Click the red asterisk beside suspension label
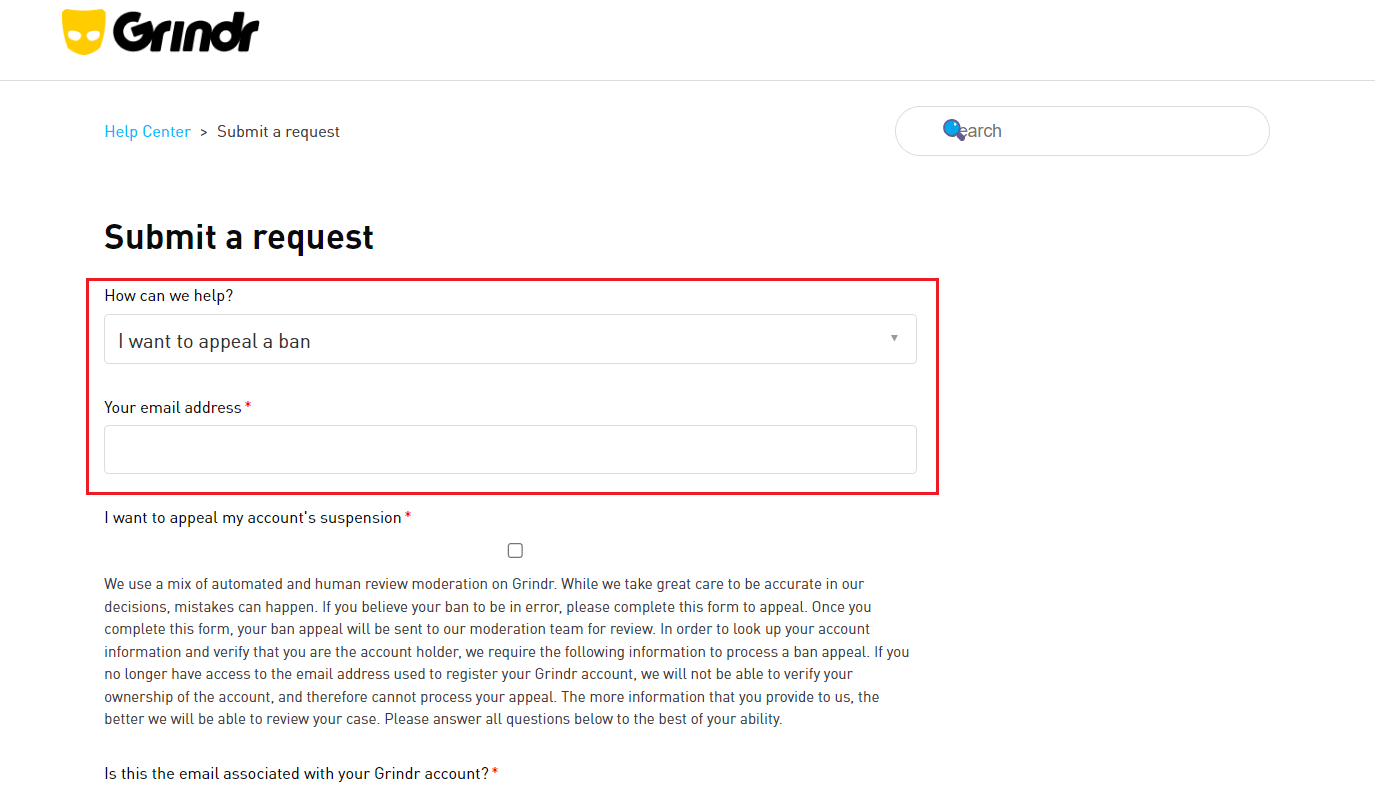1375x795 pixels. pos(408,516)
